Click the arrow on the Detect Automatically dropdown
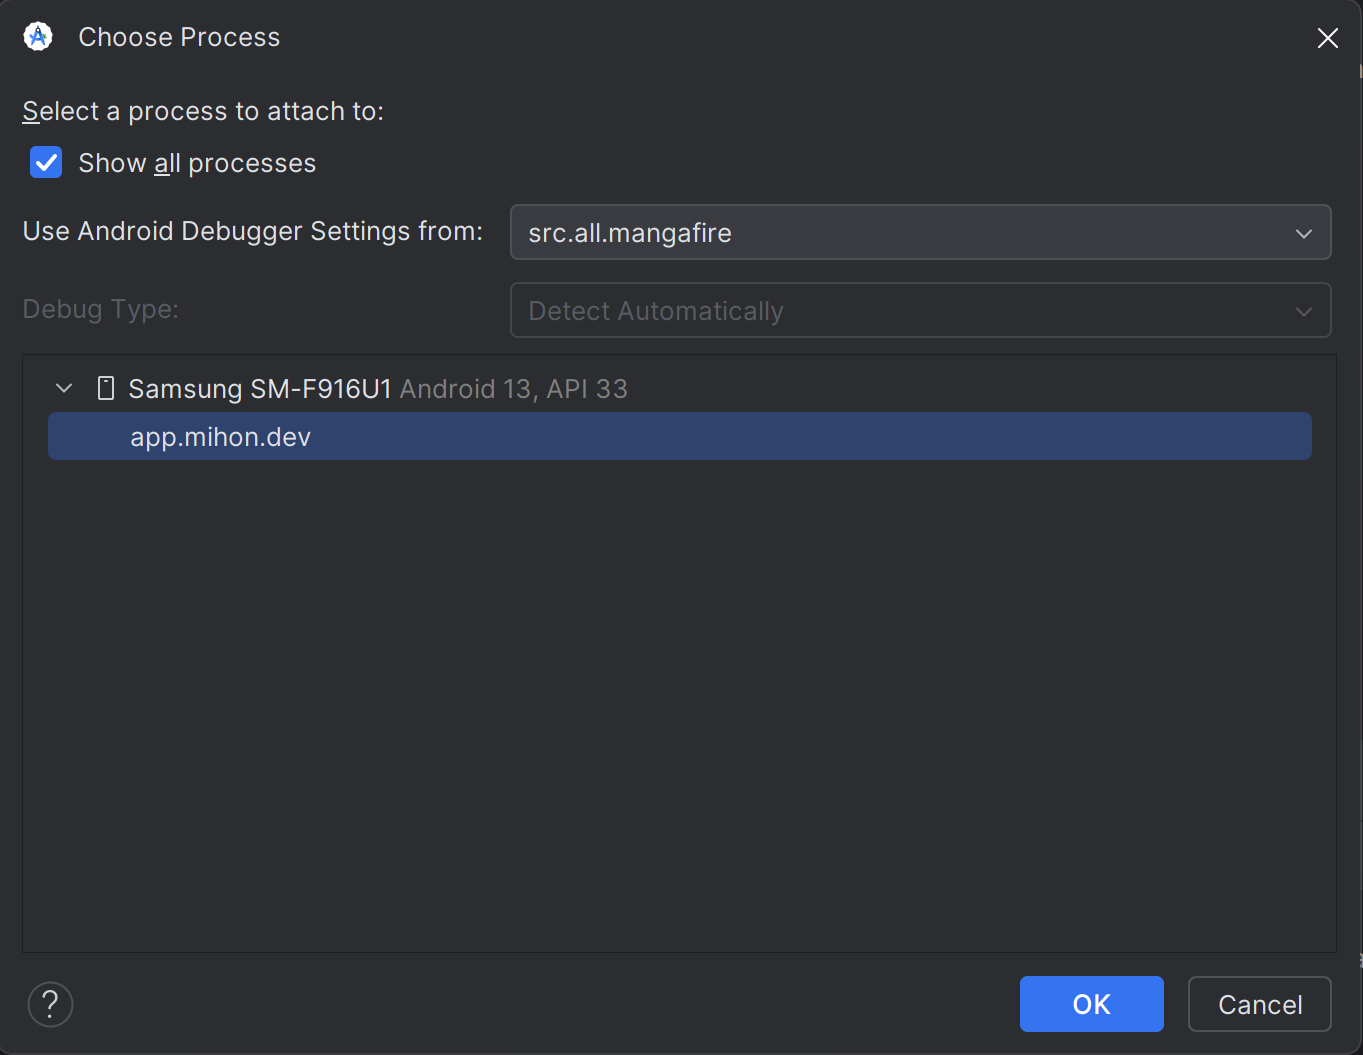The image size is (1363, 1055). point(1303,311)
